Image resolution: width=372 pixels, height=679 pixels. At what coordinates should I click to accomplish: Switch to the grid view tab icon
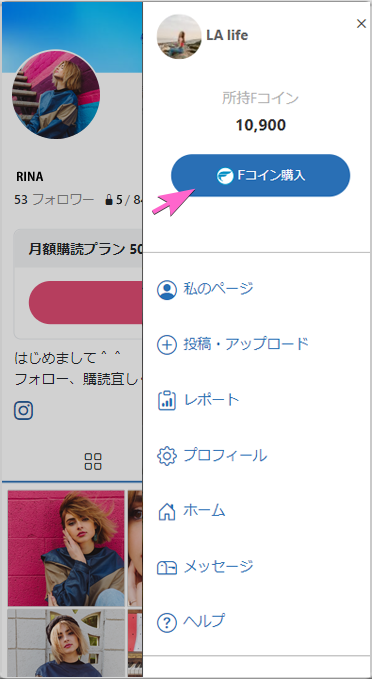[x=93, y=462]
